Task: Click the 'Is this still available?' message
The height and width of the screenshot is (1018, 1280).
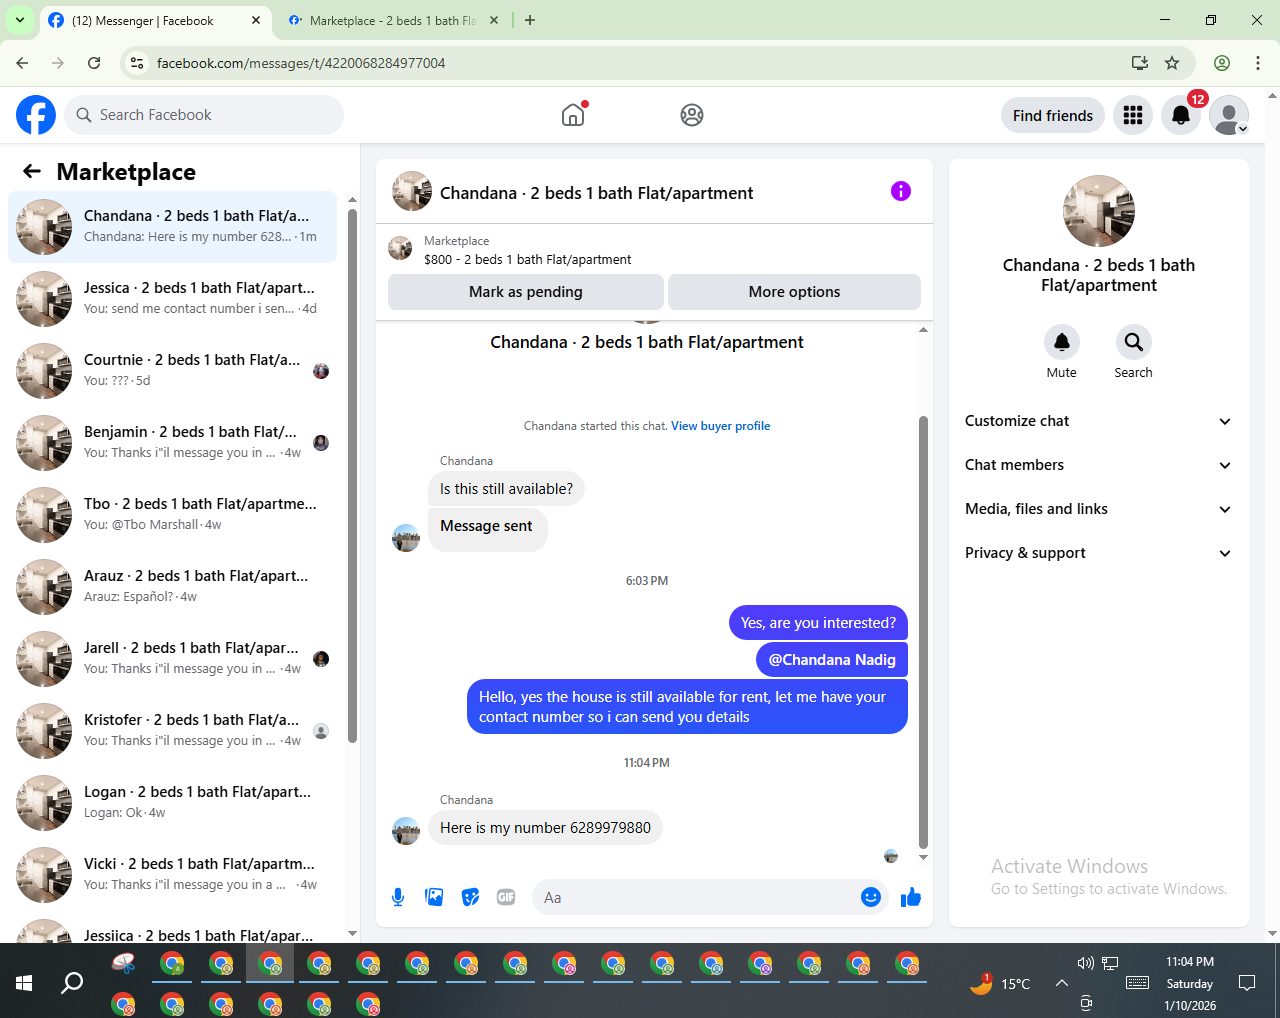Action: tap(506, 489)
